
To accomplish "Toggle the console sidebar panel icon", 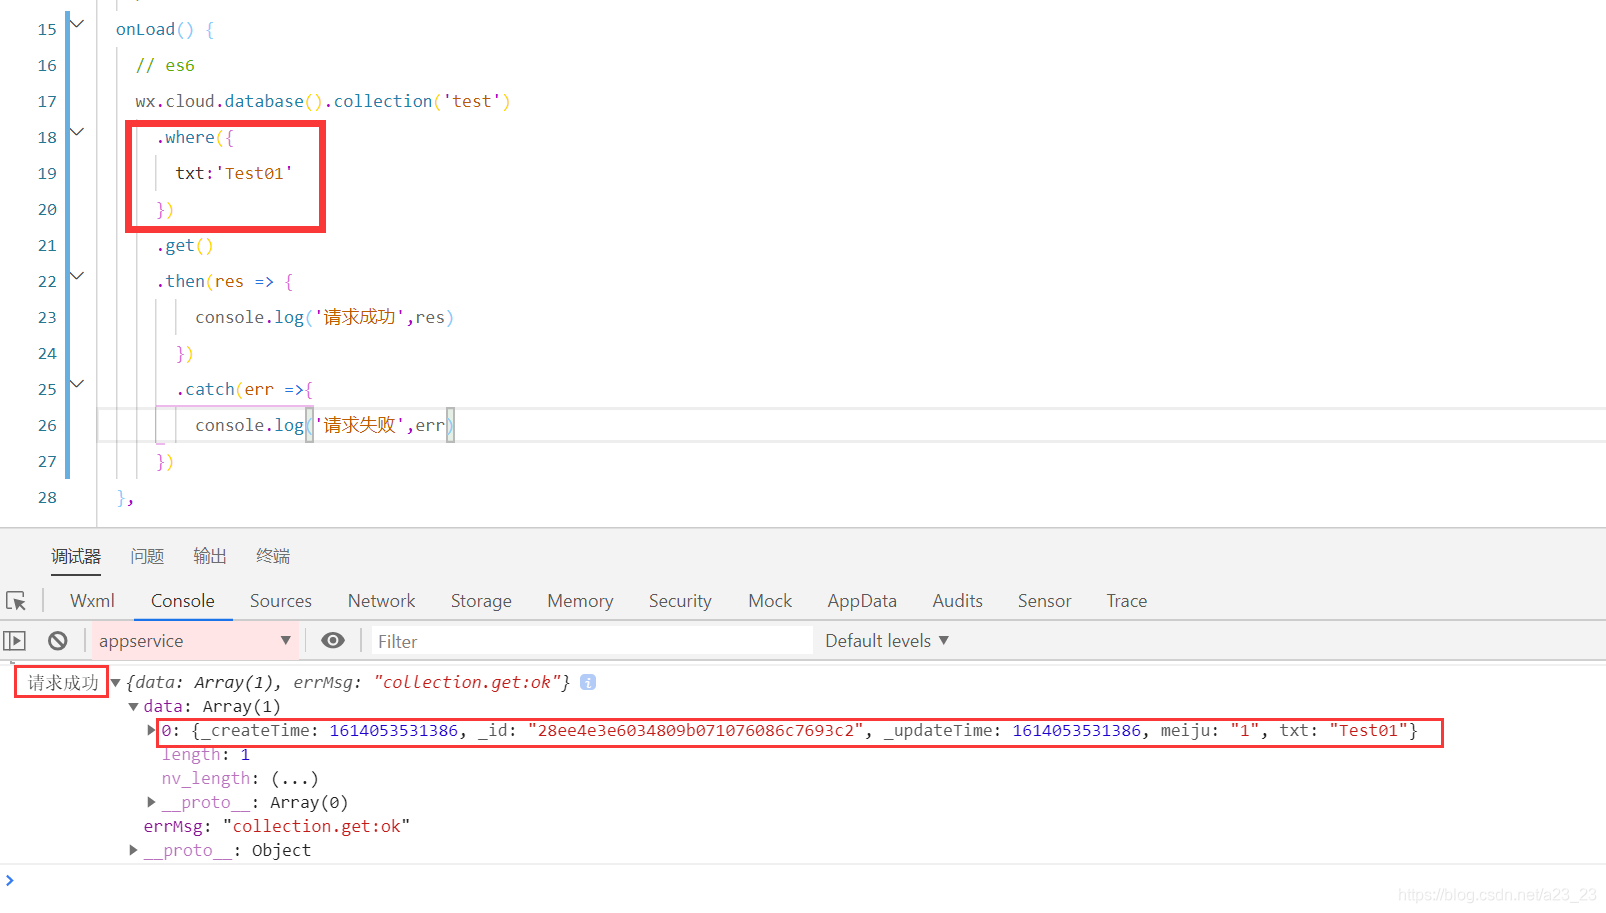I will click(x=15, y=641).
